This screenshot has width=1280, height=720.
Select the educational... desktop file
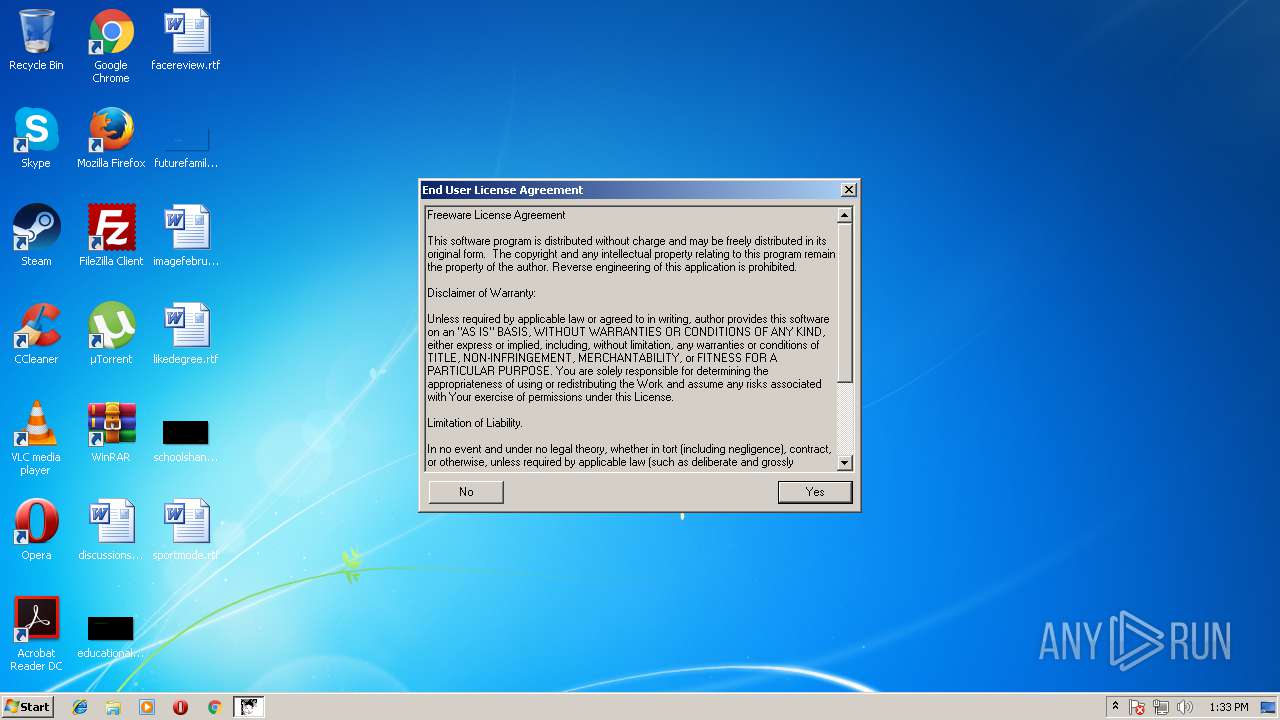tap(111, 637)
